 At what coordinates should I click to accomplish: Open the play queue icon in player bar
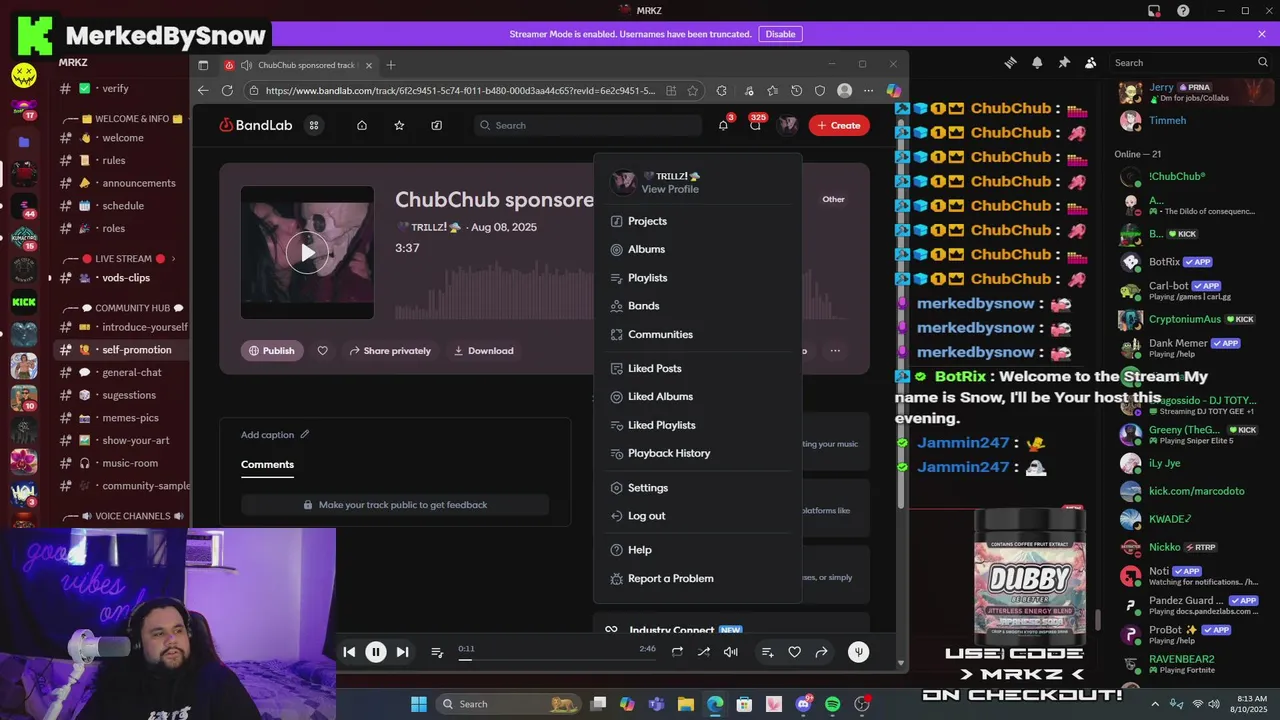click(x=437, y=652)
